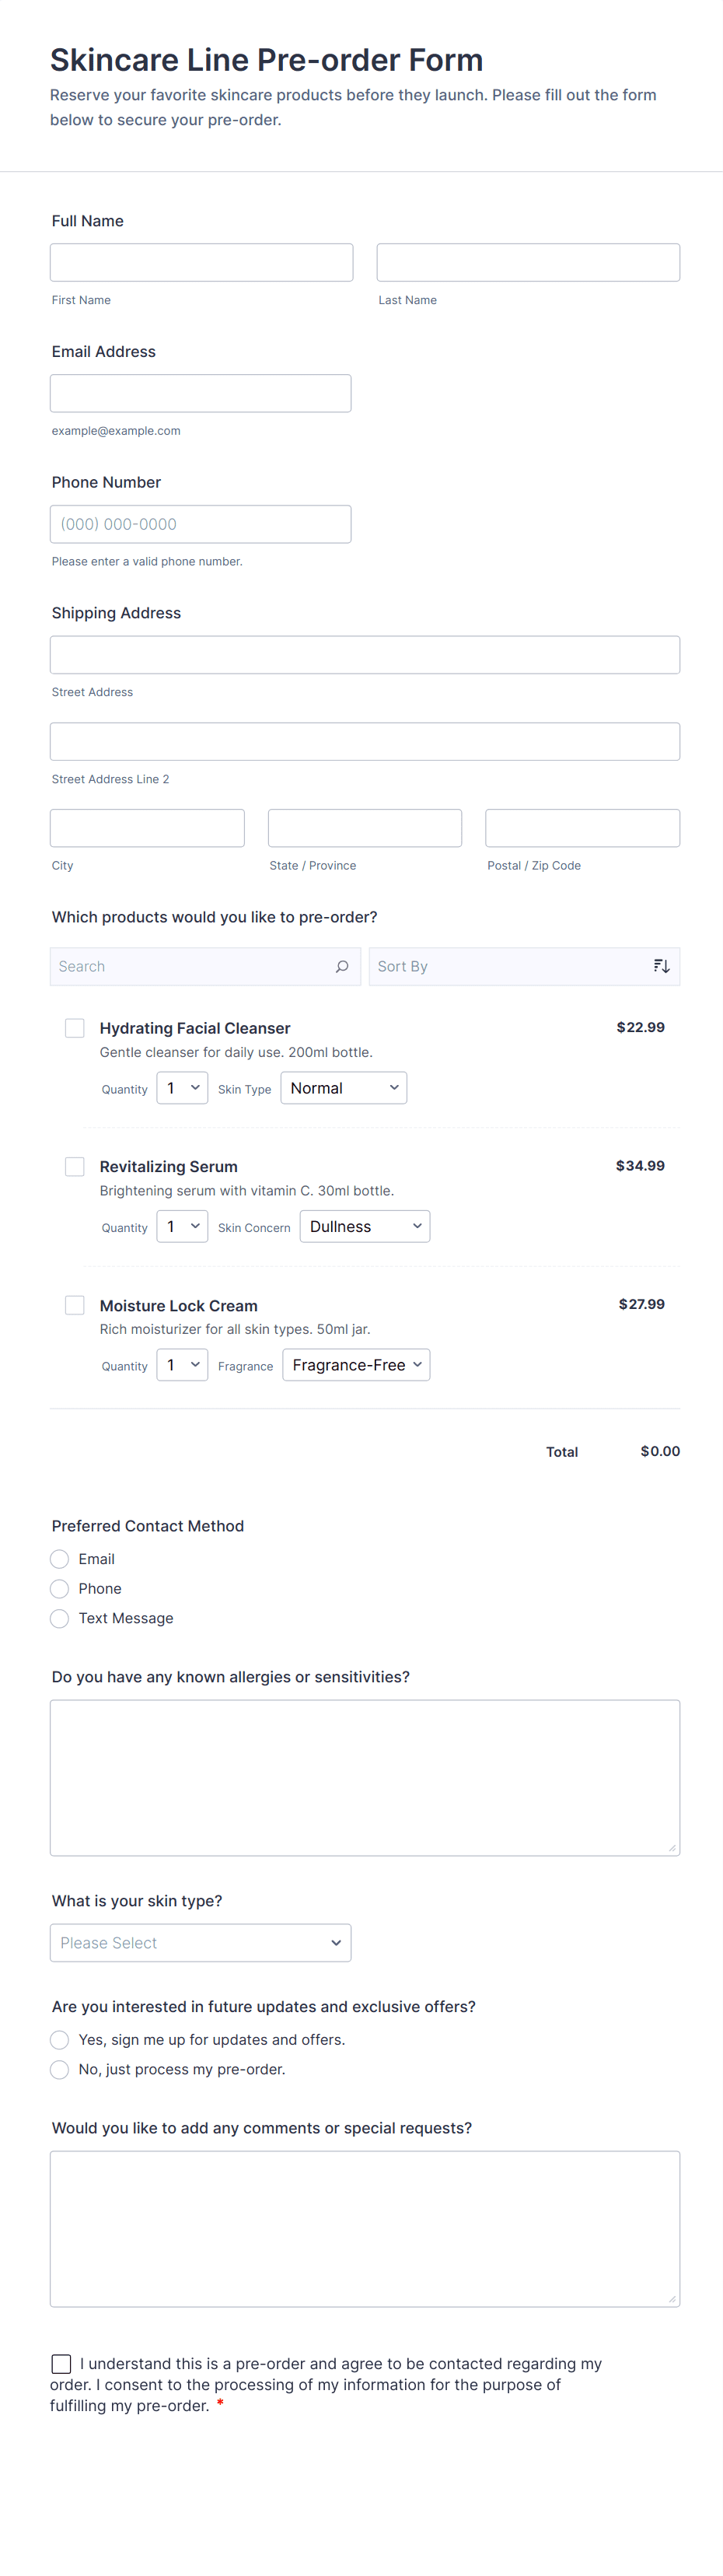Choose 'Yes, sign me up for updates'

point(60,2039)
